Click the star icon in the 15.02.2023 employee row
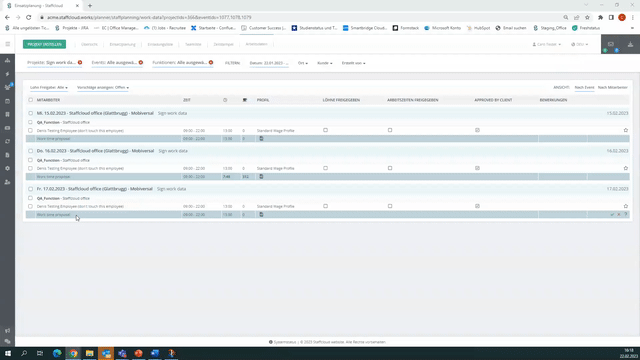This screenshot has height=360, width=640. tap(626, 130)
